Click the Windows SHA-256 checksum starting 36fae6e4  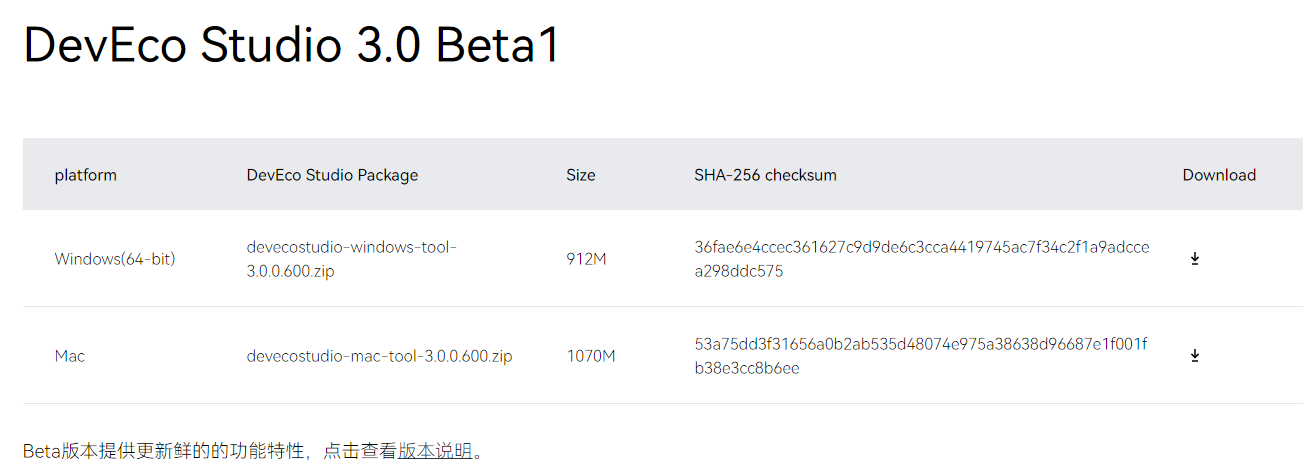921,259
